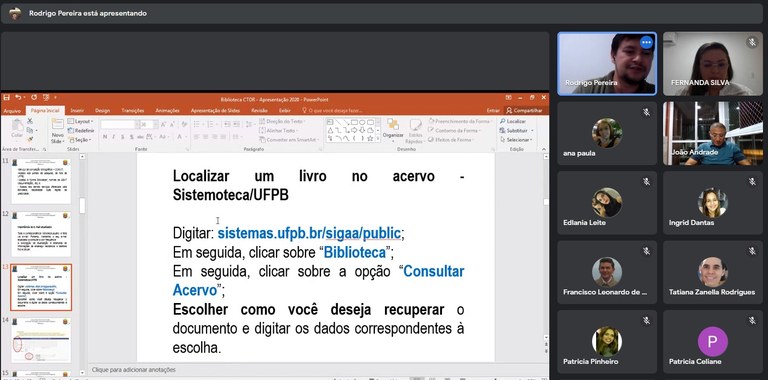
Task: Switch to the Revisão tab
Action: point(259,111)
